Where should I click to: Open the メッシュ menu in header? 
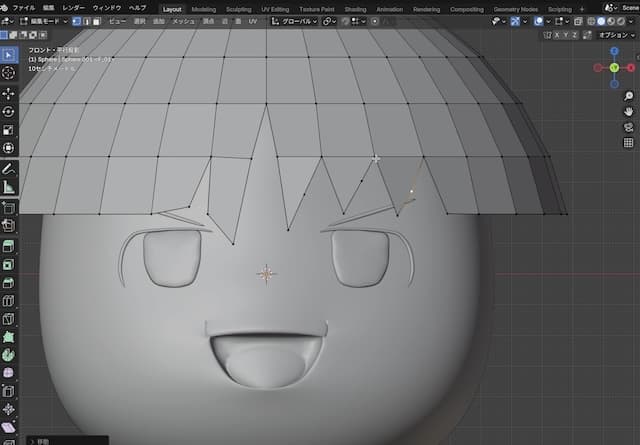(x=184, y=20)
